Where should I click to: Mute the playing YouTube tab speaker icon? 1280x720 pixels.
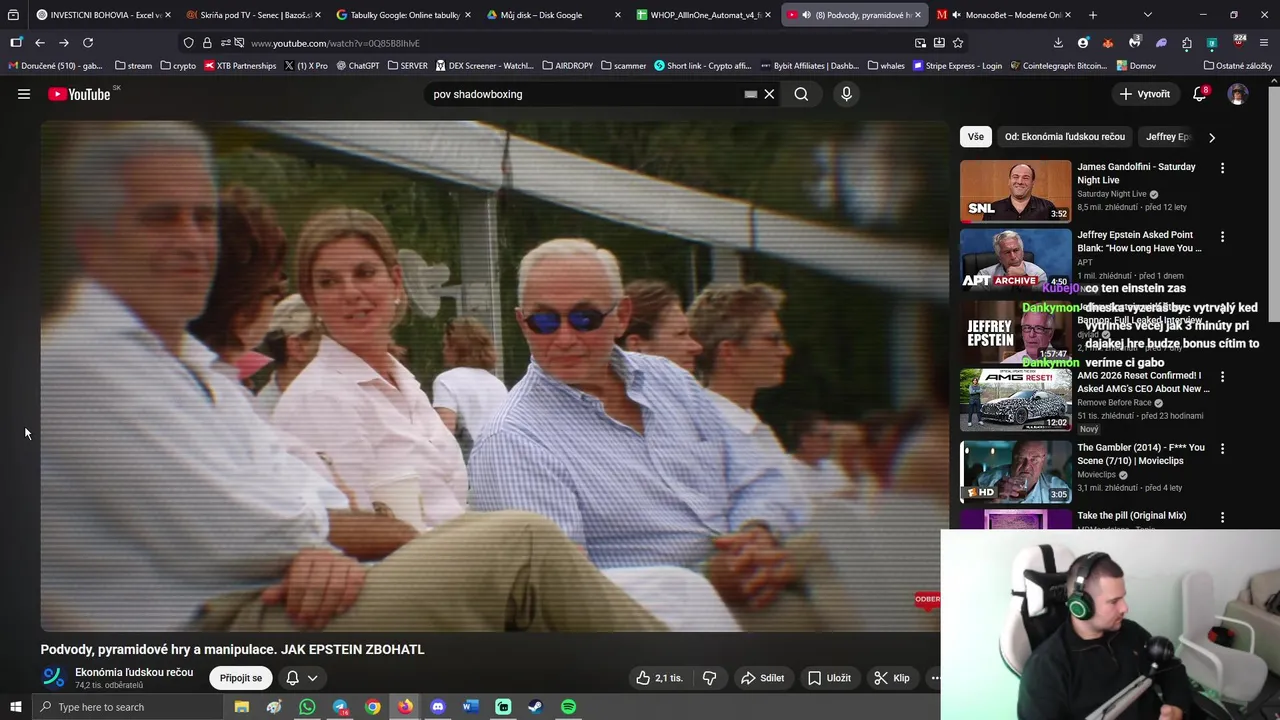(x=806, y=15)
